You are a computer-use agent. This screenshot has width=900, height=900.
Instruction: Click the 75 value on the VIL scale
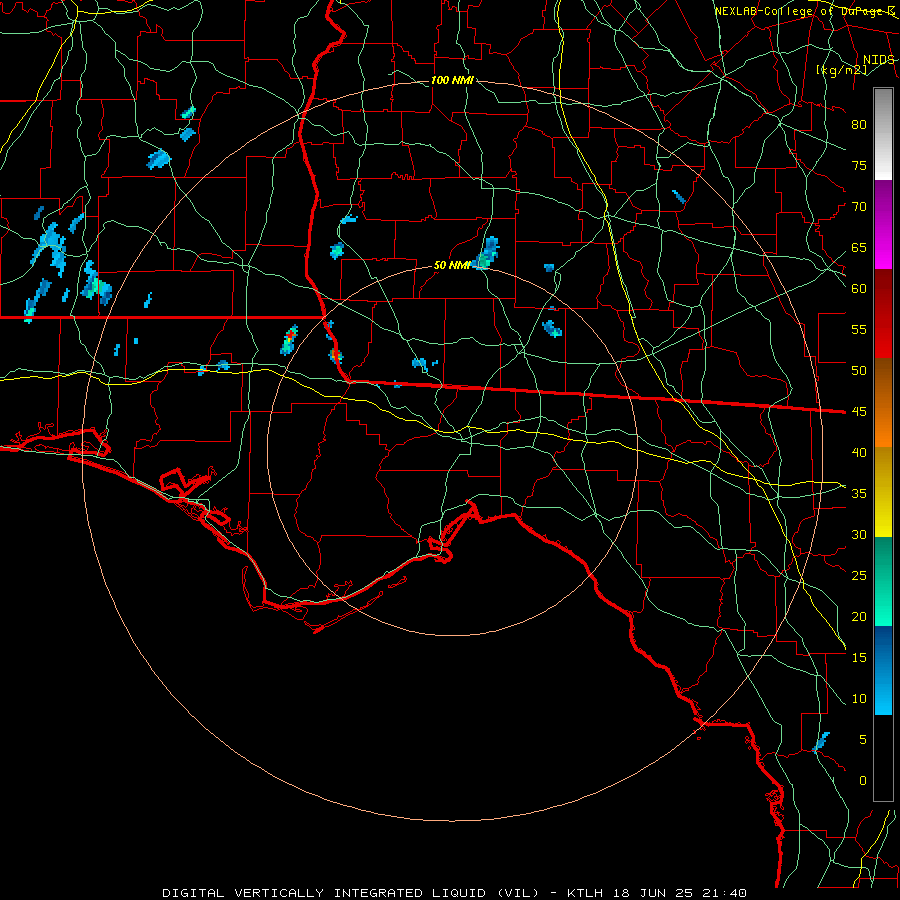(859, 165)
